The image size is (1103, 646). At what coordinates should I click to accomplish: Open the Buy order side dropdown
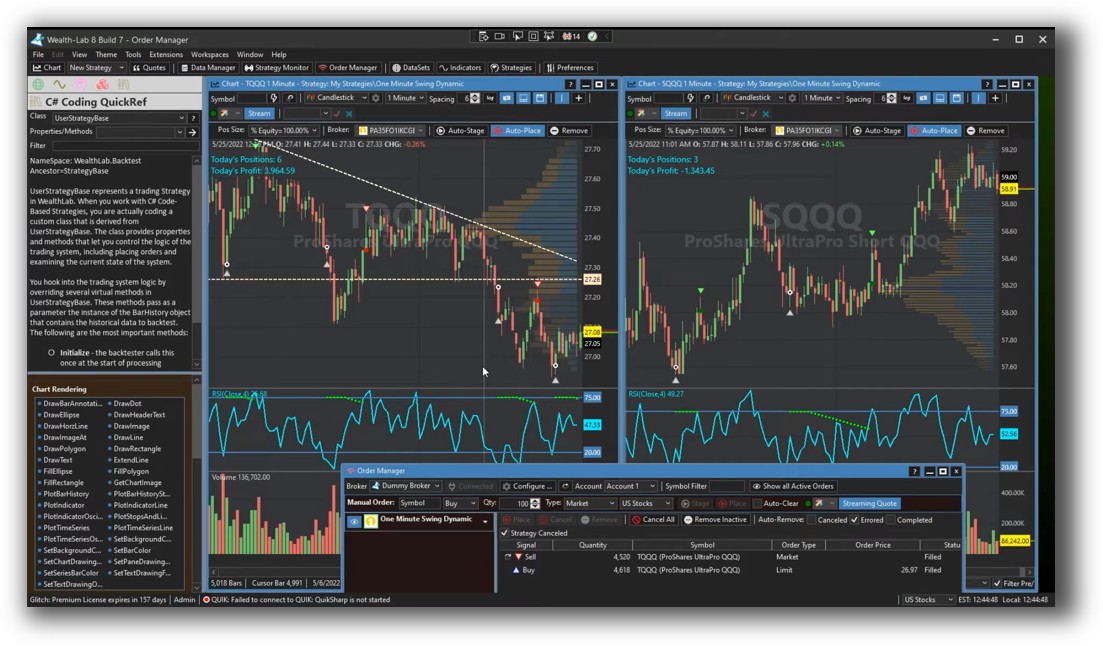(x=458, y=505)
